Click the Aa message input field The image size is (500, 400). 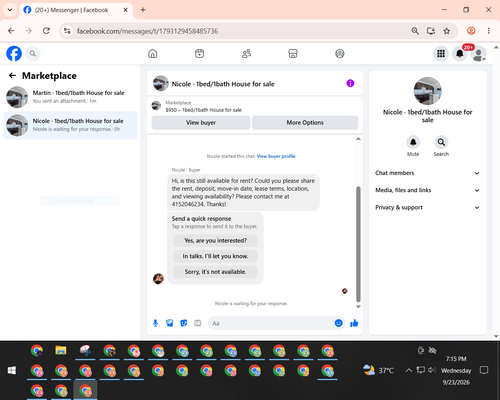pos(272,323)
